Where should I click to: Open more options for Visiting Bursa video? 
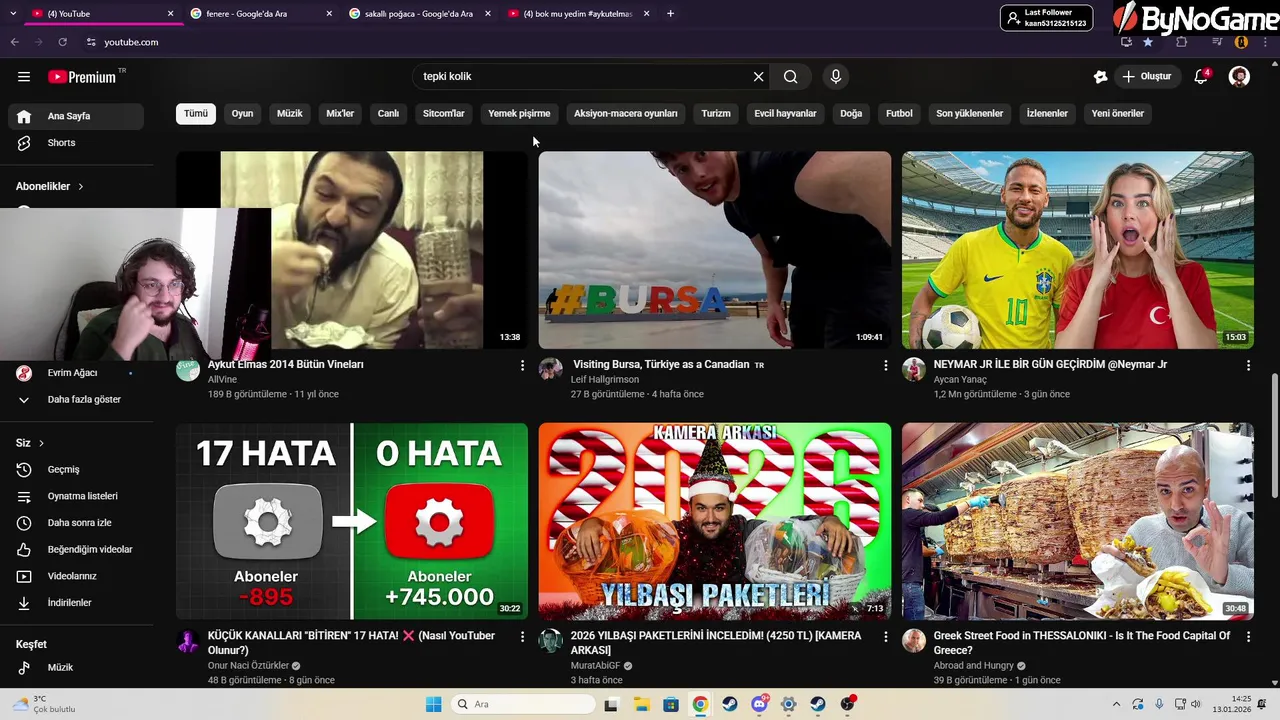tap(885, 366)
